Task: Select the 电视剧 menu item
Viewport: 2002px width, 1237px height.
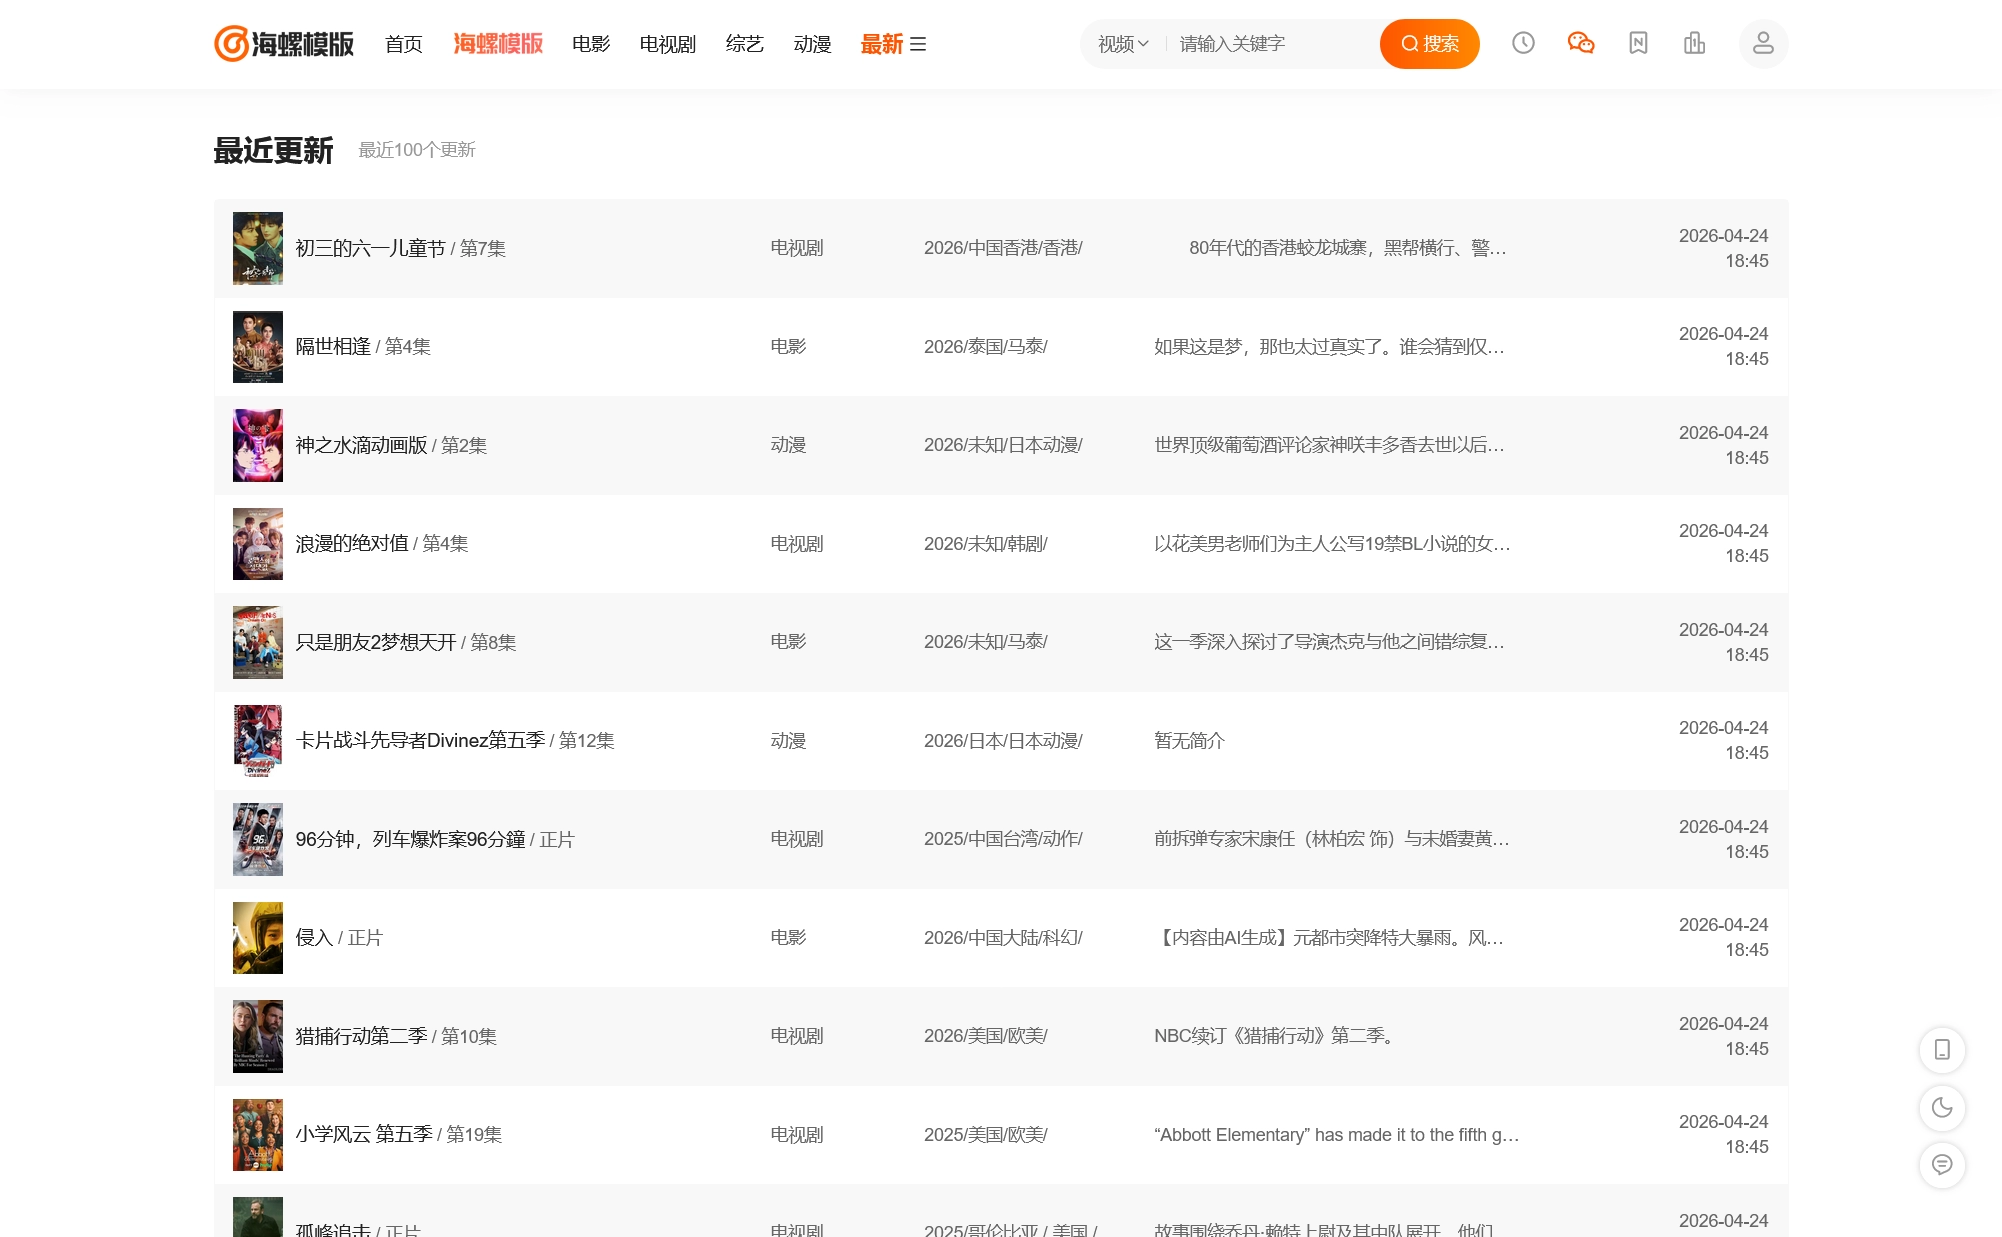Action: pyautogui.click(x=666, y=44)
